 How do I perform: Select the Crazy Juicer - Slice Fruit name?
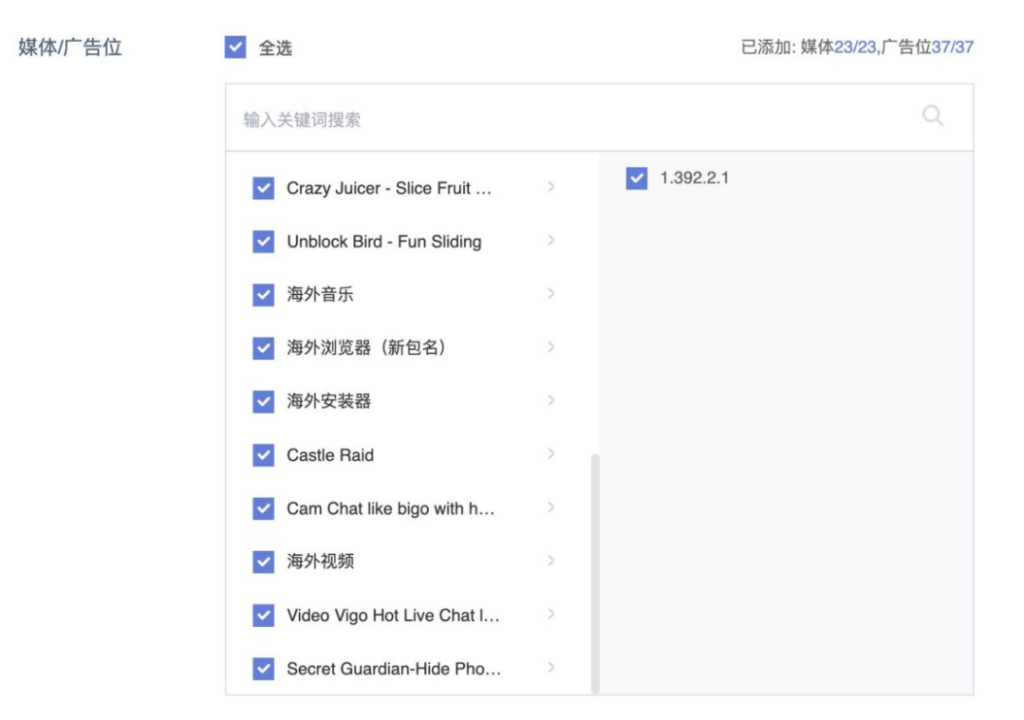(x=389, y=188)
